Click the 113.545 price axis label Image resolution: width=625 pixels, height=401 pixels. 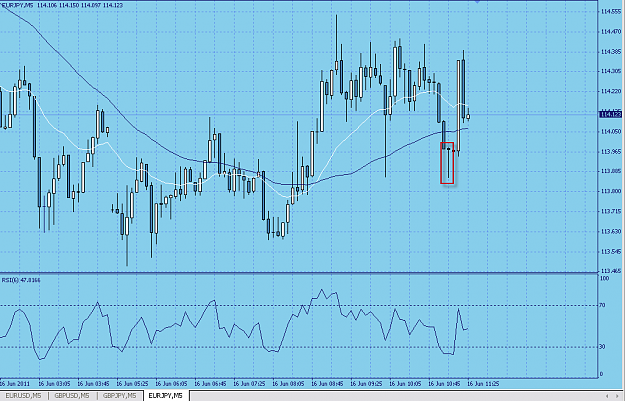pos(610,252)
